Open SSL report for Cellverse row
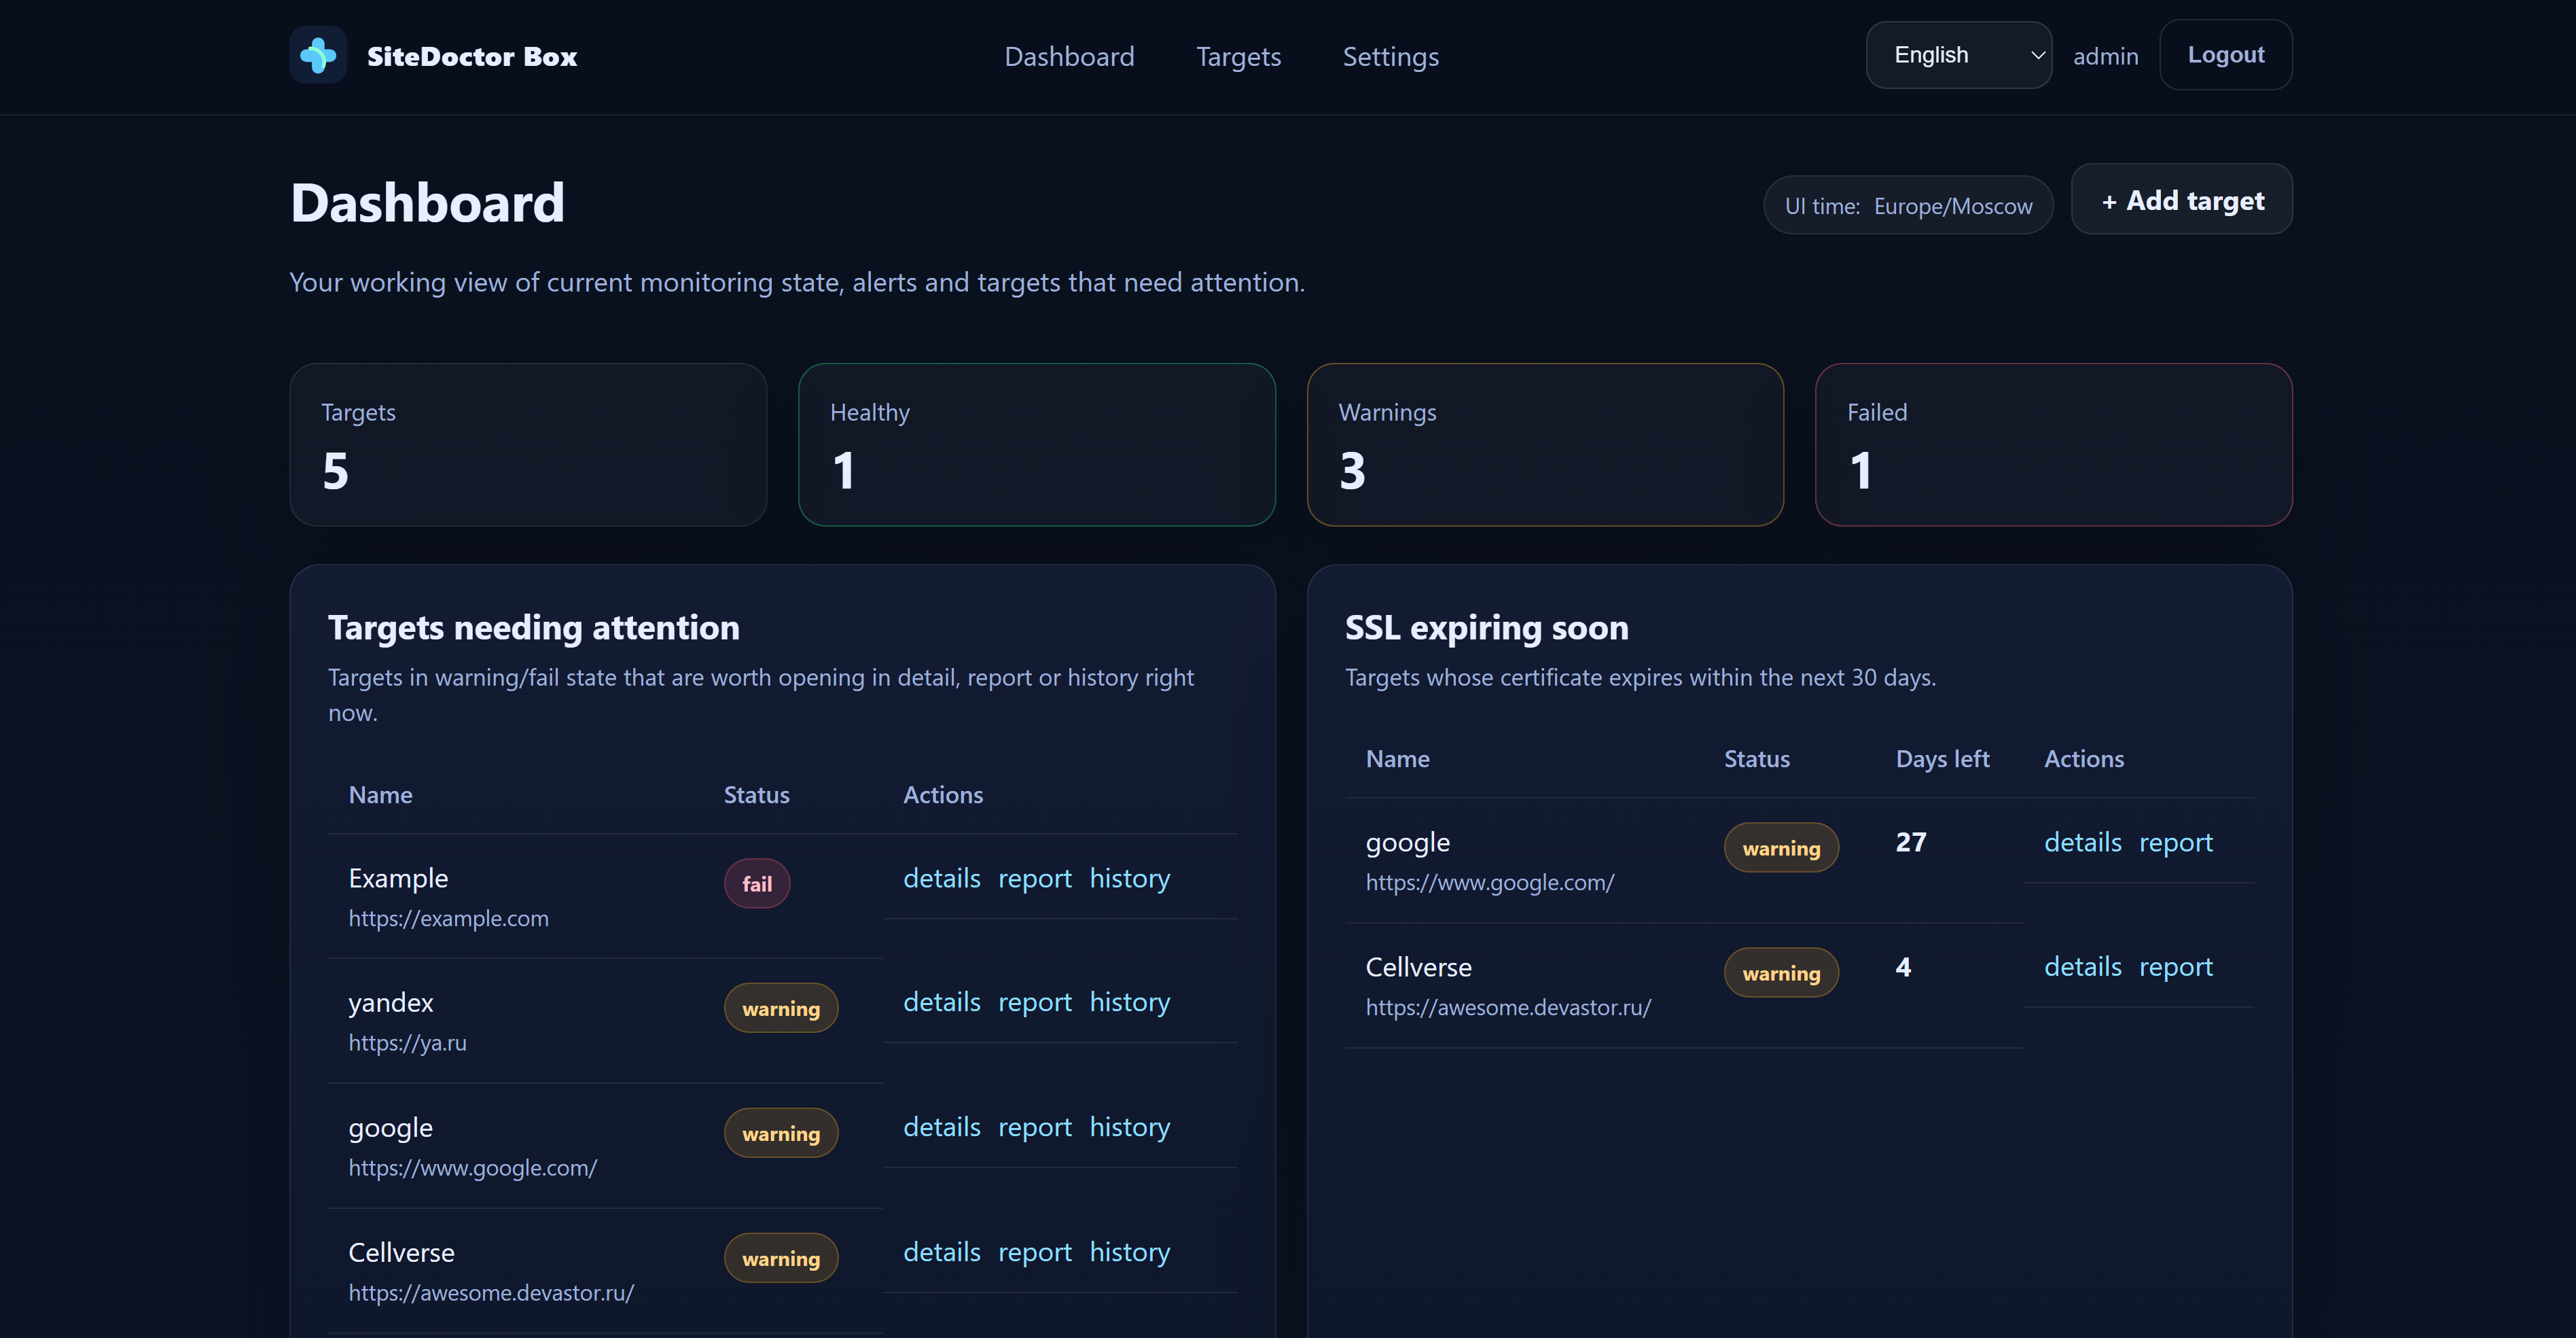This screenshot has width=2576, height=1338. [2175, 967]
